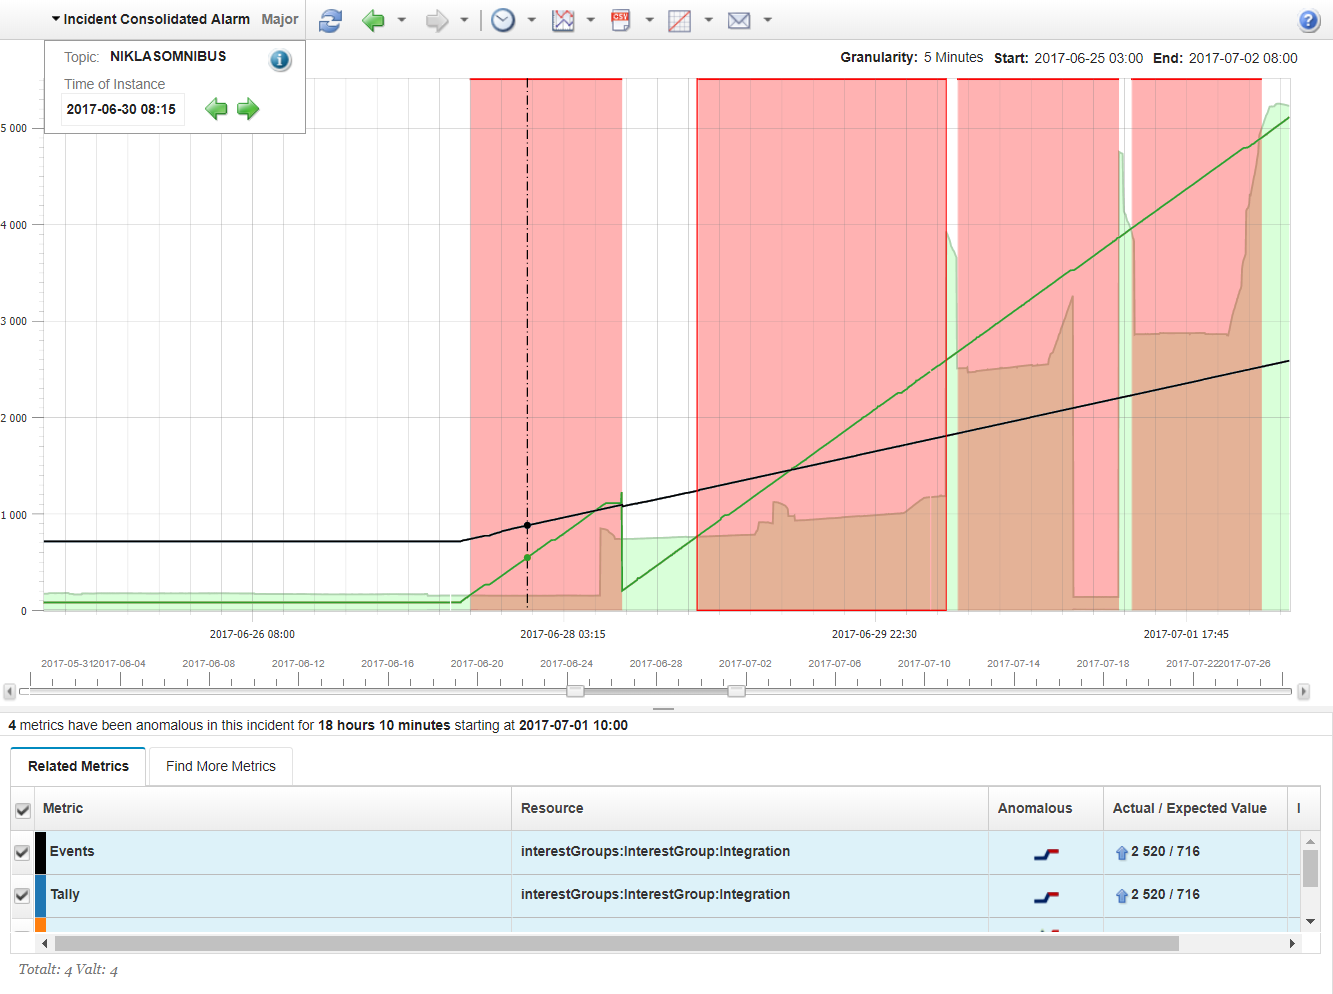Click the mail envelope icon
This screenshot has height=994, width=1333.
[x=739, y=20]
